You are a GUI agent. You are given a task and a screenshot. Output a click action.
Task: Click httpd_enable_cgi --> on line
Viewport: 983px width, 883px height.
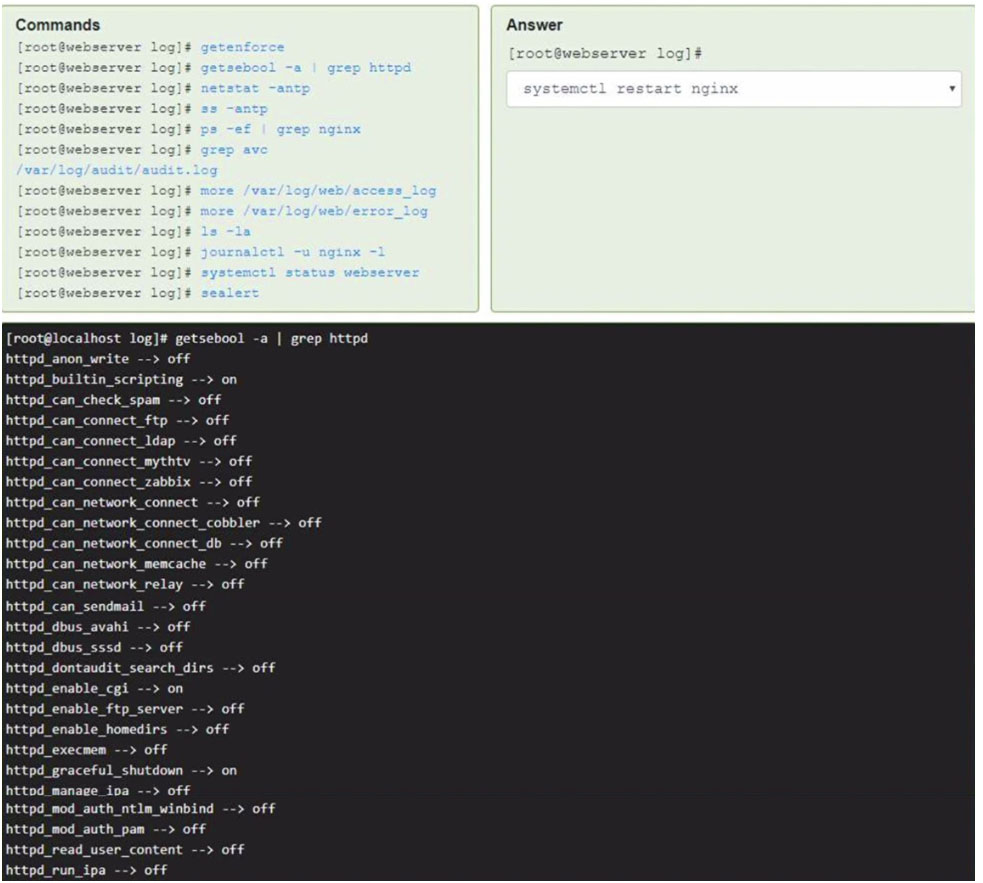[x=94, y=689]
